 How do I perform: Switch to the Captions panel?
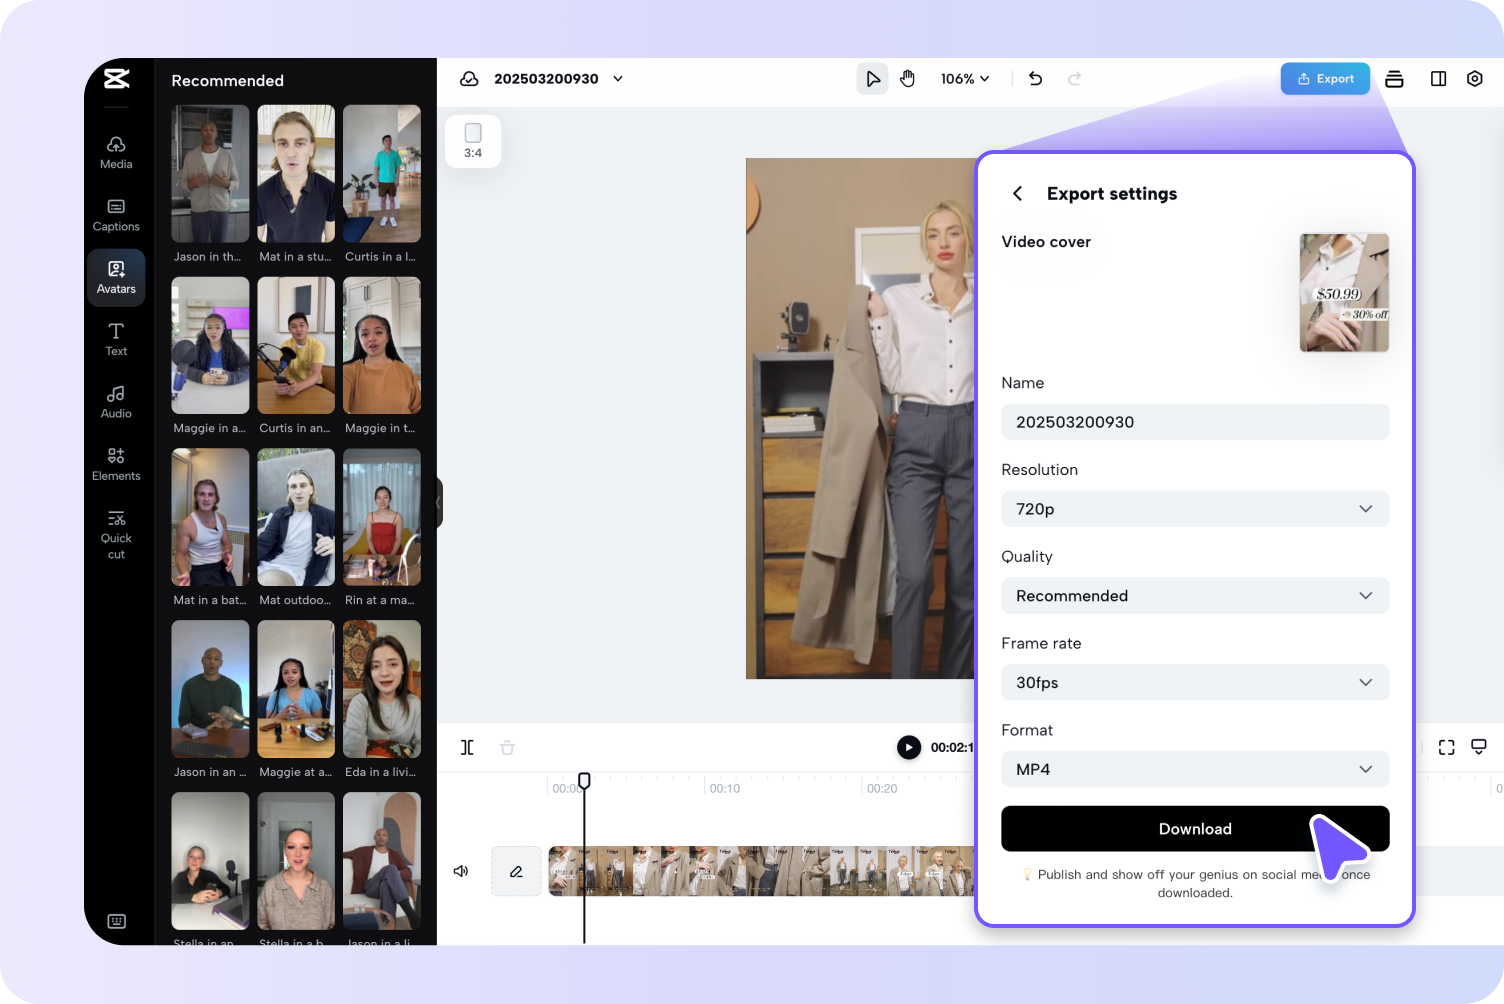click(x=116, y=214)
